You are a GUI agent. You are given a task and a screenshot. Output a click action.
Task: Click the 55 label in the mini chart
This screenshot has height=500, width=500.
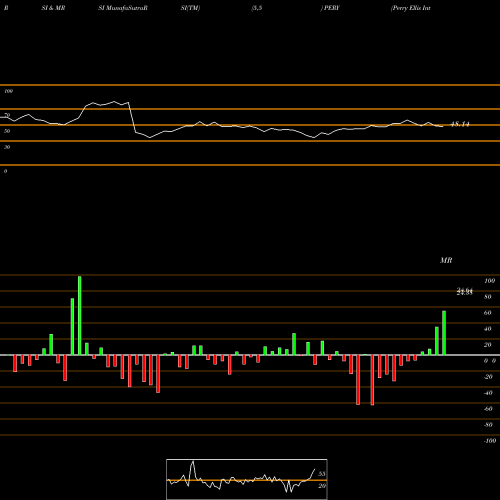pyautogui.click(x=322, y=474)
